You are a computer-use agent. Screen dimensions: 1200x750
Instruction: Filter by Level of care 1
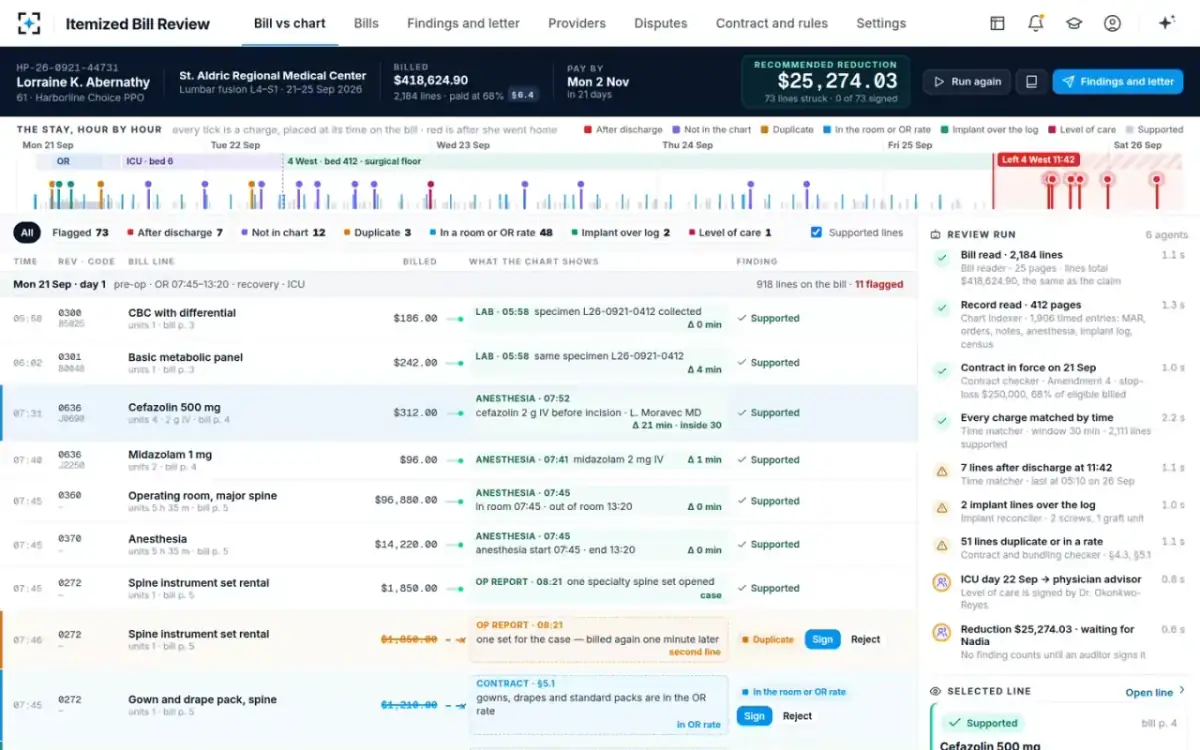click(730, 232)
